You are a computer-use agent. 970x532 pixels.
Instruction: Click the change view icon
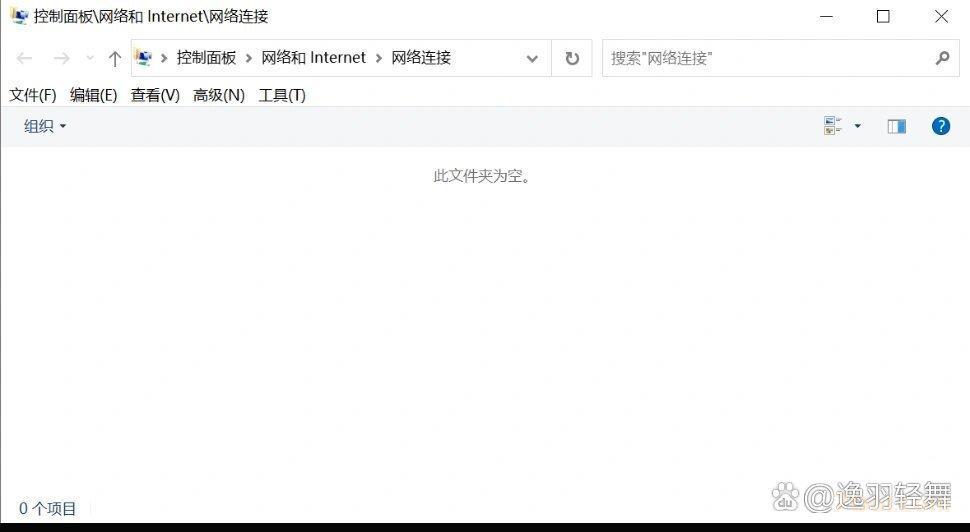(833, 126)
